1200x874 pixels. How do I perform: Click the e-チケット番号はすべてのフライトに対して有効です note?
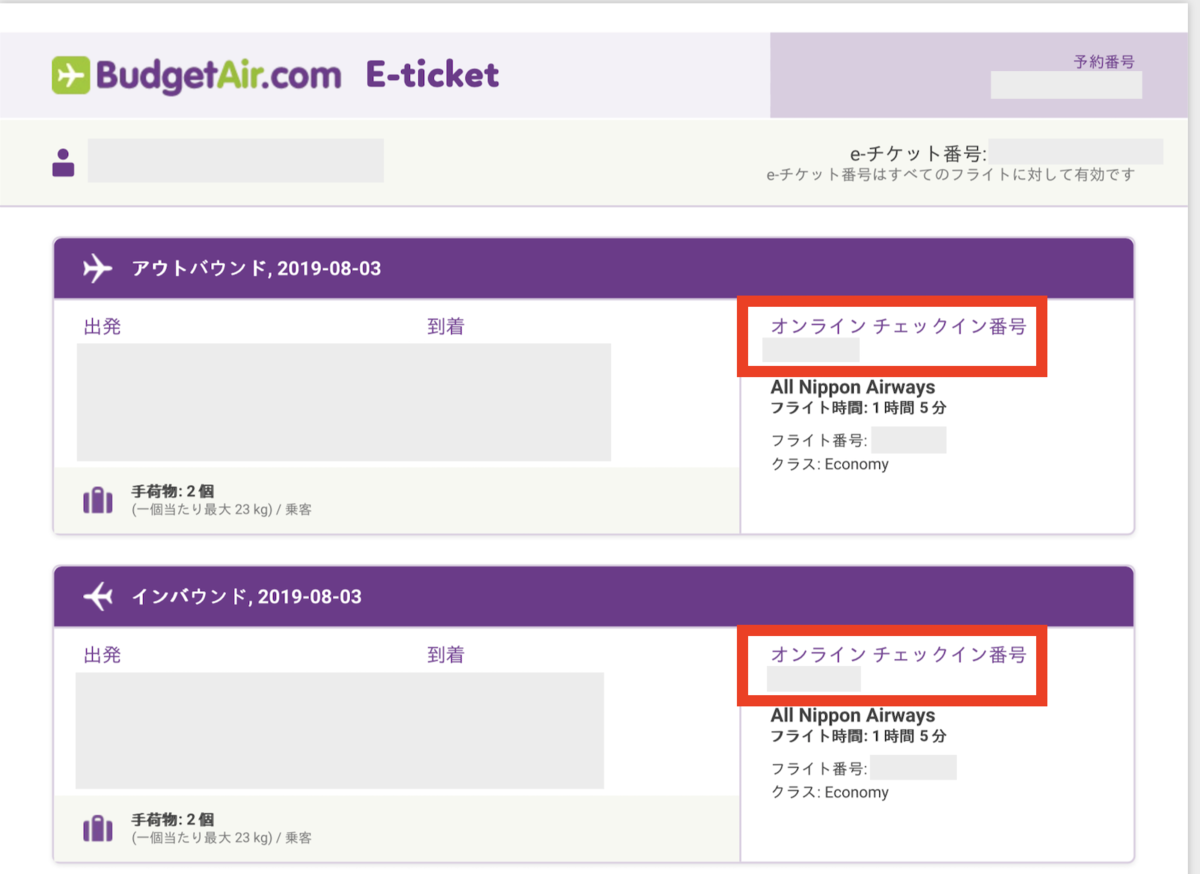950,175
